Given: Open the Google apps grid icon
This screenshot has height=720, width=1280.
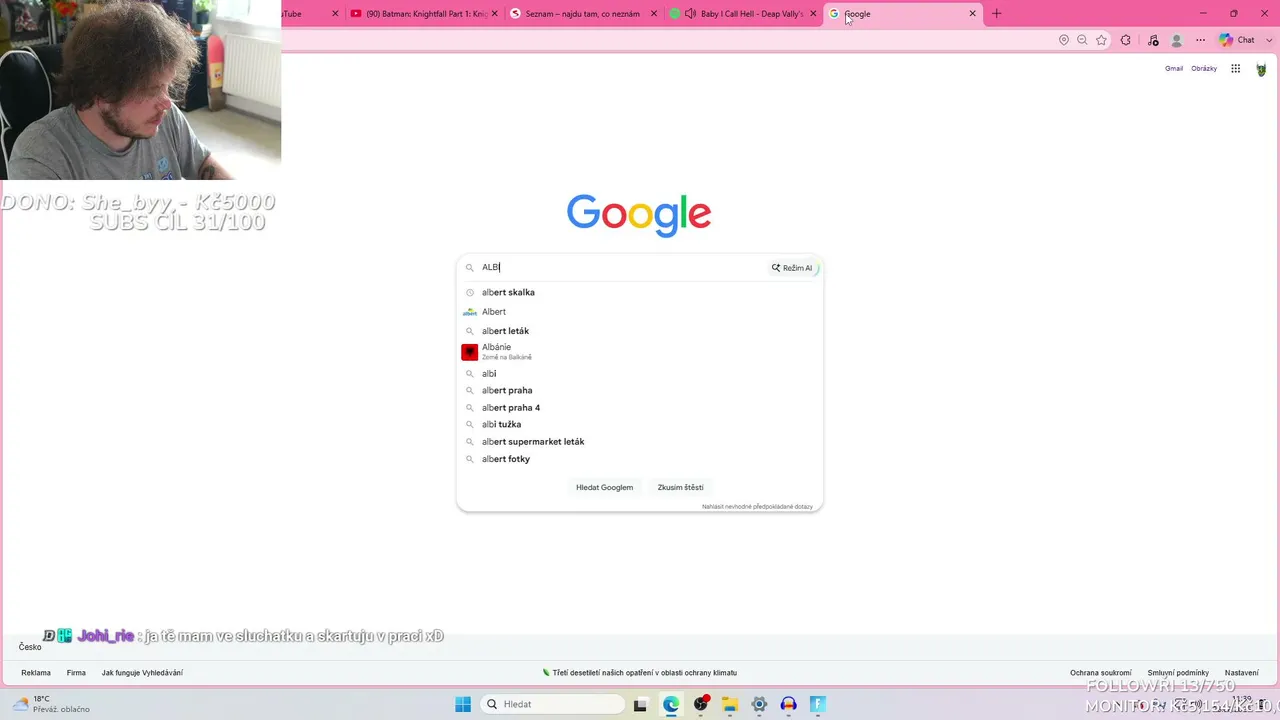Looking at the screenshot, I should tap(1236, 69).
